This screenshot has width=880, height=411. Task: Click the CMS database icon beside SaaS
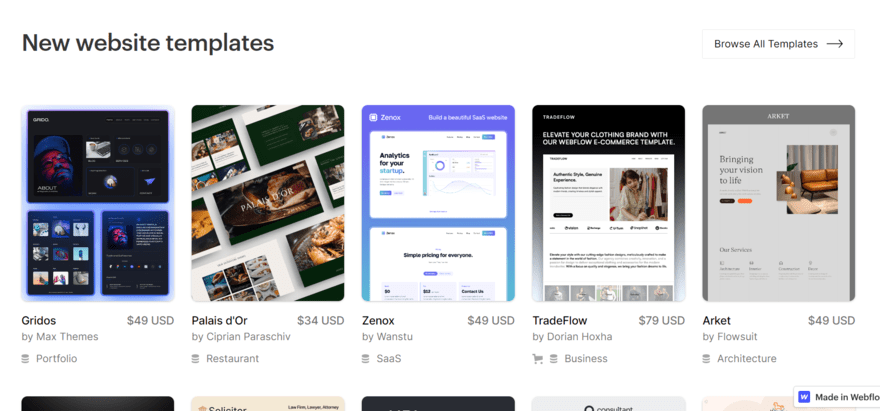(x=365, y=358)
